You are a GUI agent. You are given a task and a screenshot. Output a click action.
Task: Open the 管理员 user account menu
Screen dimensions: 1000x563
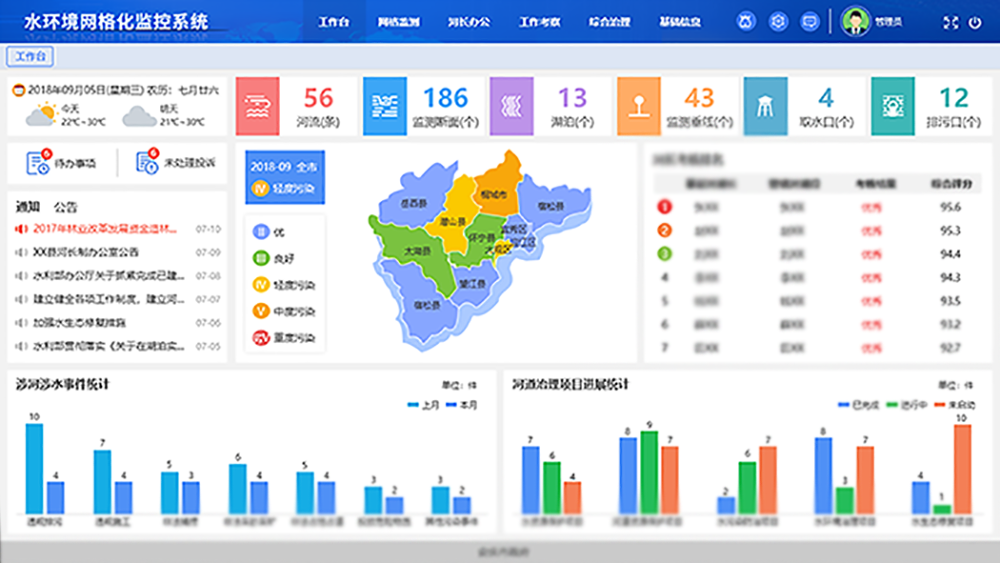click(x=868, y=21)
